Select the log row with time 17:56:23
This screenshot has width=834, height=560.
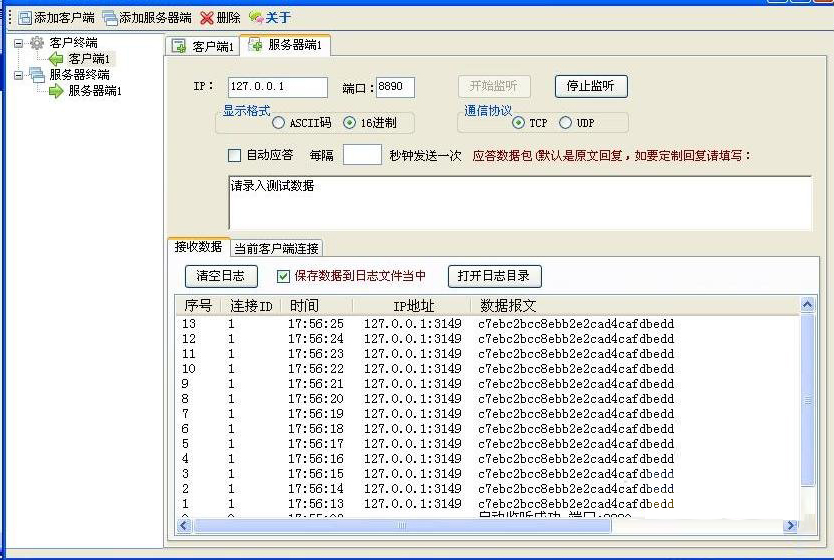pos(487,354)
